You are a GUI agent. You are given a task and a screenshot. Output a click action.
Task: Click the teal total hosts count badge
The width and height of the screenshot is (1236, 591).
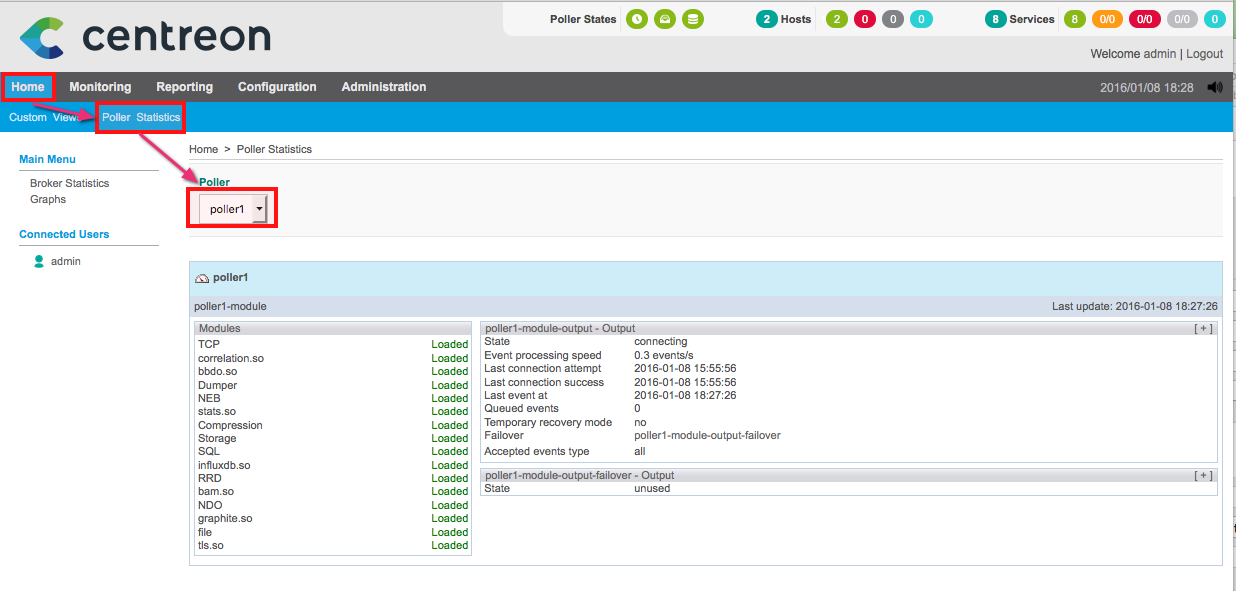pyautogui.click(x=766, y=19)
